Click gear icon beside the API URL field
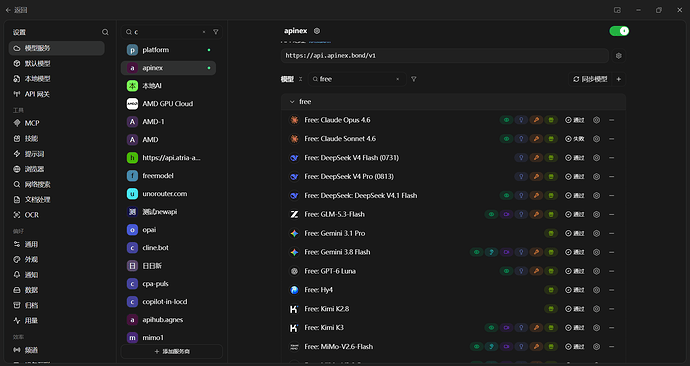Image resolution: width=690 pixels, height=366 pixels. (618, 56)
